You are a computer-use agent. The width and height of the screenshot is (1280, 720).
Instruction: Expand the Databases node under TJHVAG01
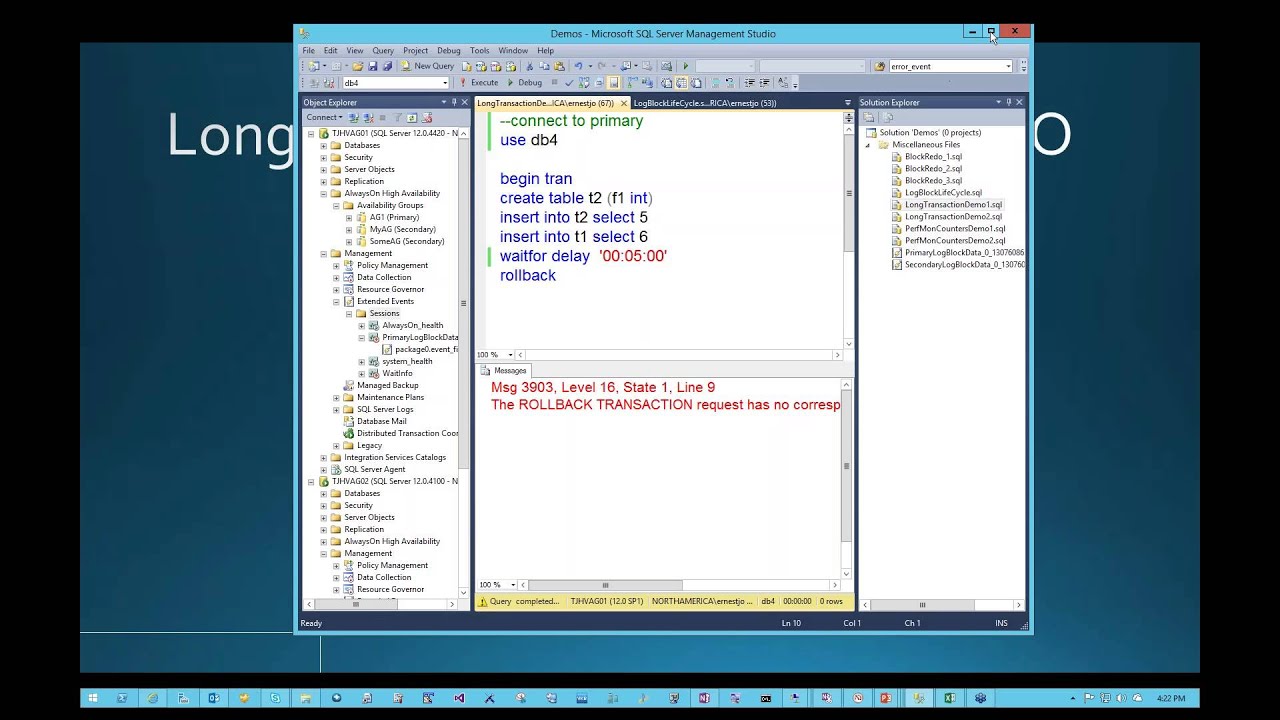(323, 145)
